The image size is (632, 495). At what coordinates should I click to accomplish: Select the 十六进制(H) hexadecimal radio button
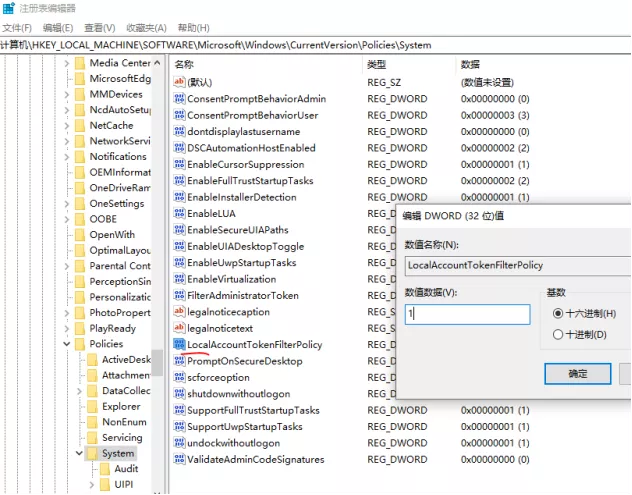(558, 313)
